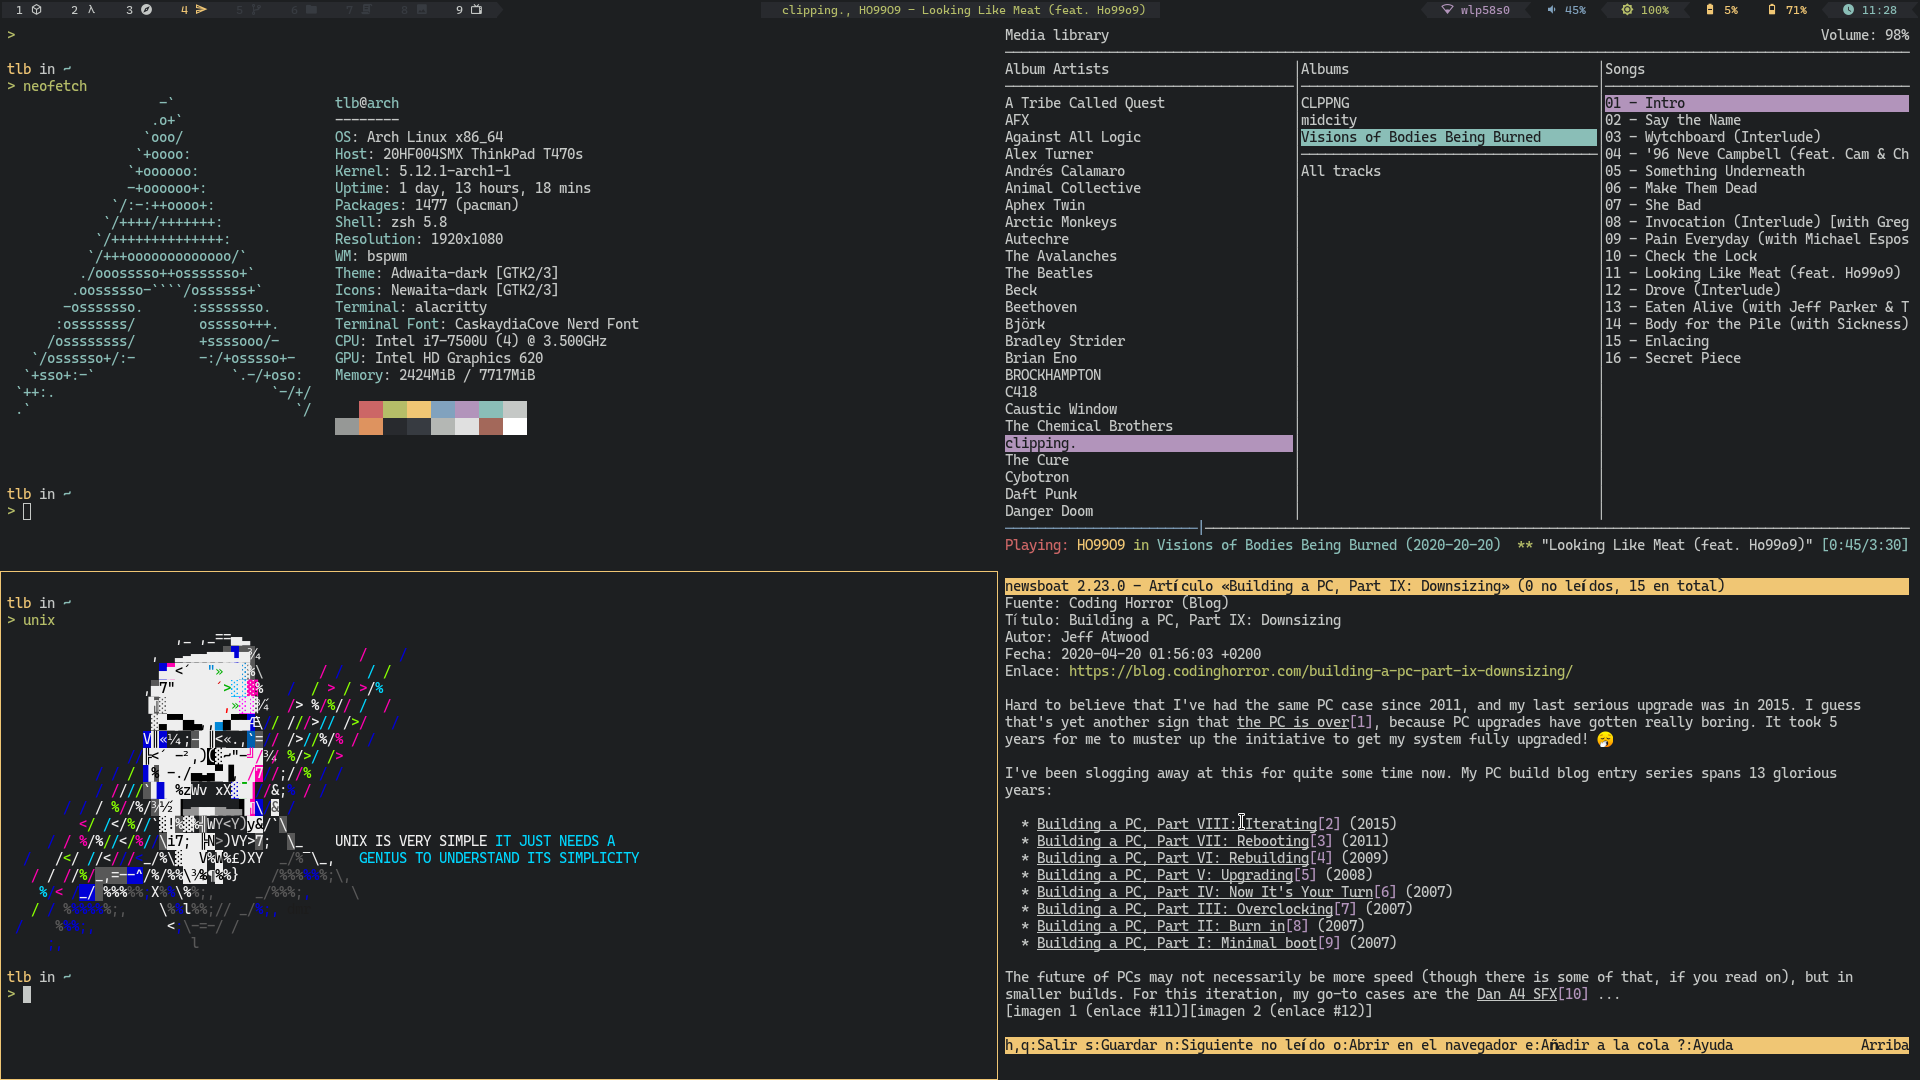This screenshot has height=1080, width=1920.
Task: Select song '06 - Make Them Dead'
Action: coord(1680,188)
